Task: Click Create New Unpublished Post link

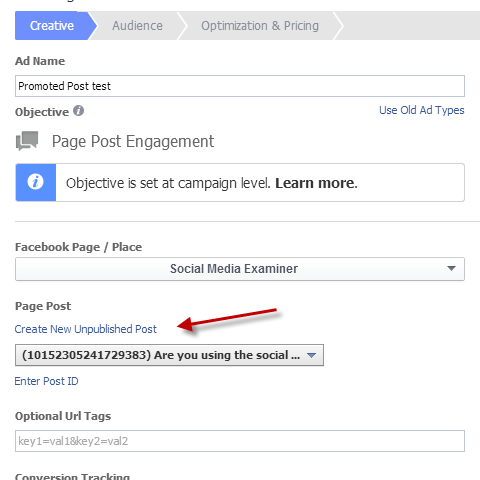Action: pyautogui.click(x=85, y=329)
